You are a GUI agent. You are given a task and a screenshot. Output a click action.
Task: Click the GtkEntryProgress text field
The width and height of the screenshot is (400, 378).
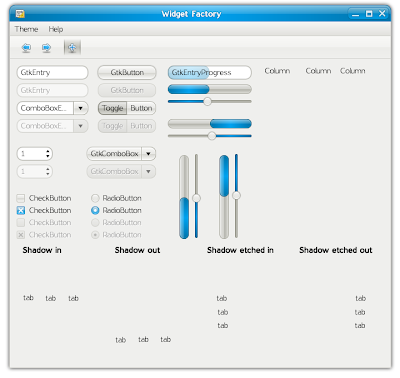pyautogui.click(x=210, y=73)
